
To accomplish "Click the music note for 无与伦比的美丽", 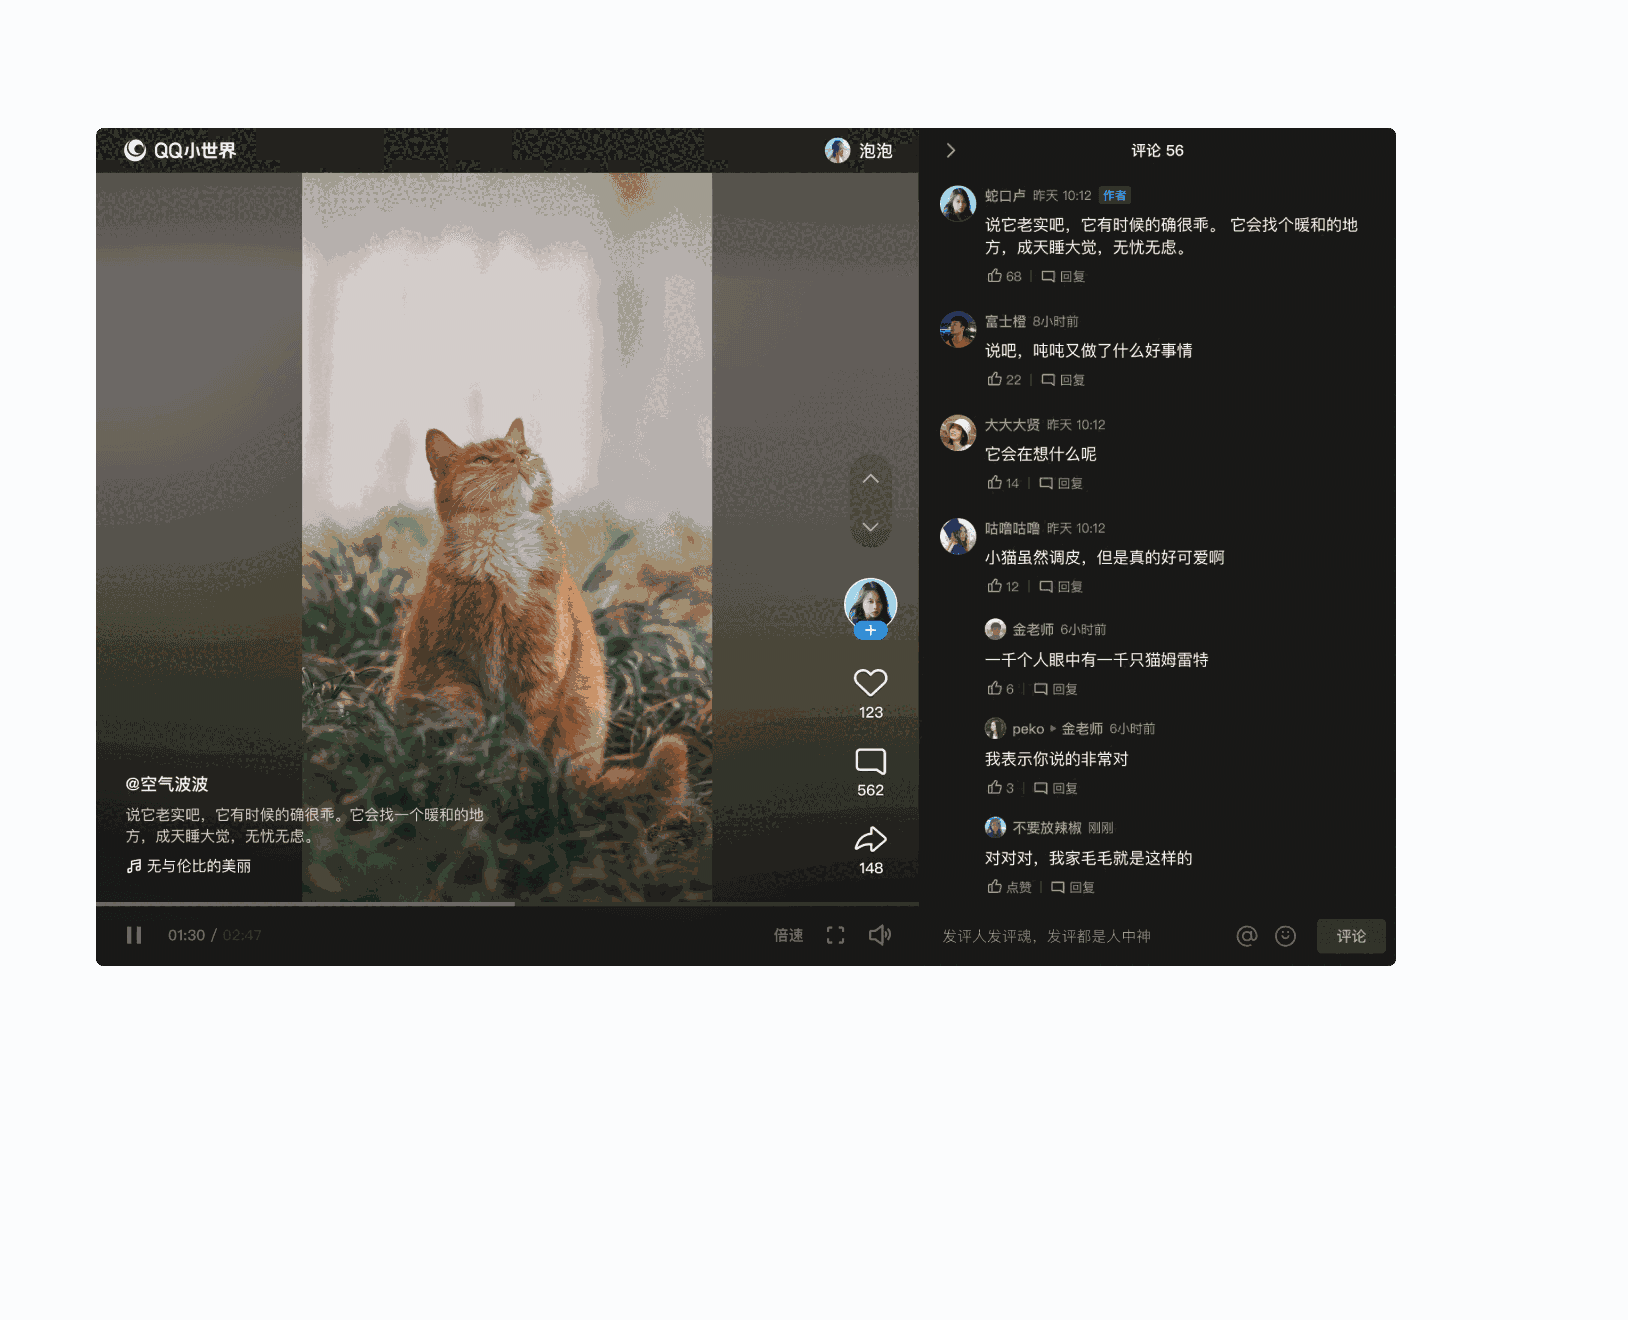I will (x=132, y=866).
